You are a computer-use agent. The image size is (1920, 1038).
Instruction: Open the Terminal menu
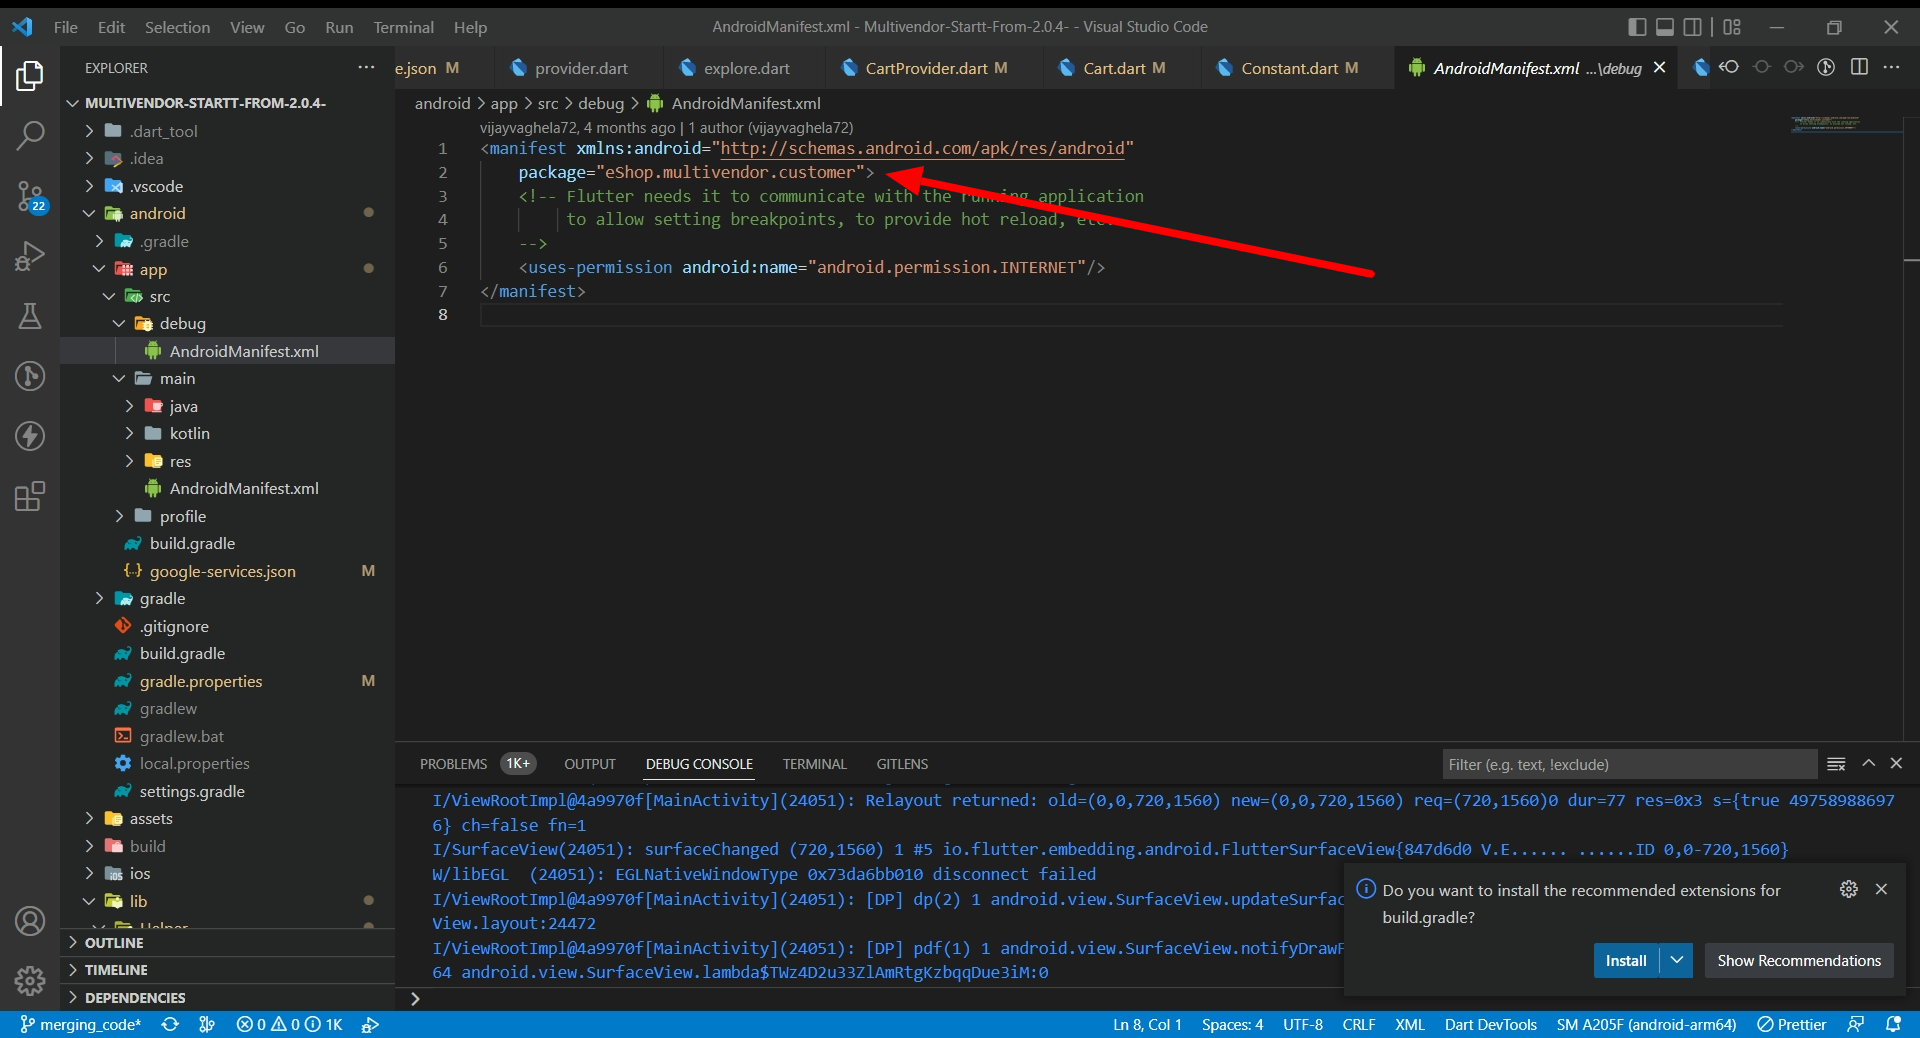[x=403, y=27]
